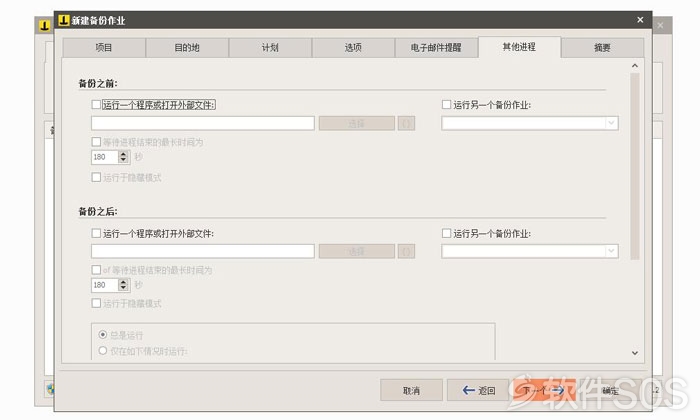
Task: Go to the 电子邮件提醒 tab
Action: tap(436, 48)
